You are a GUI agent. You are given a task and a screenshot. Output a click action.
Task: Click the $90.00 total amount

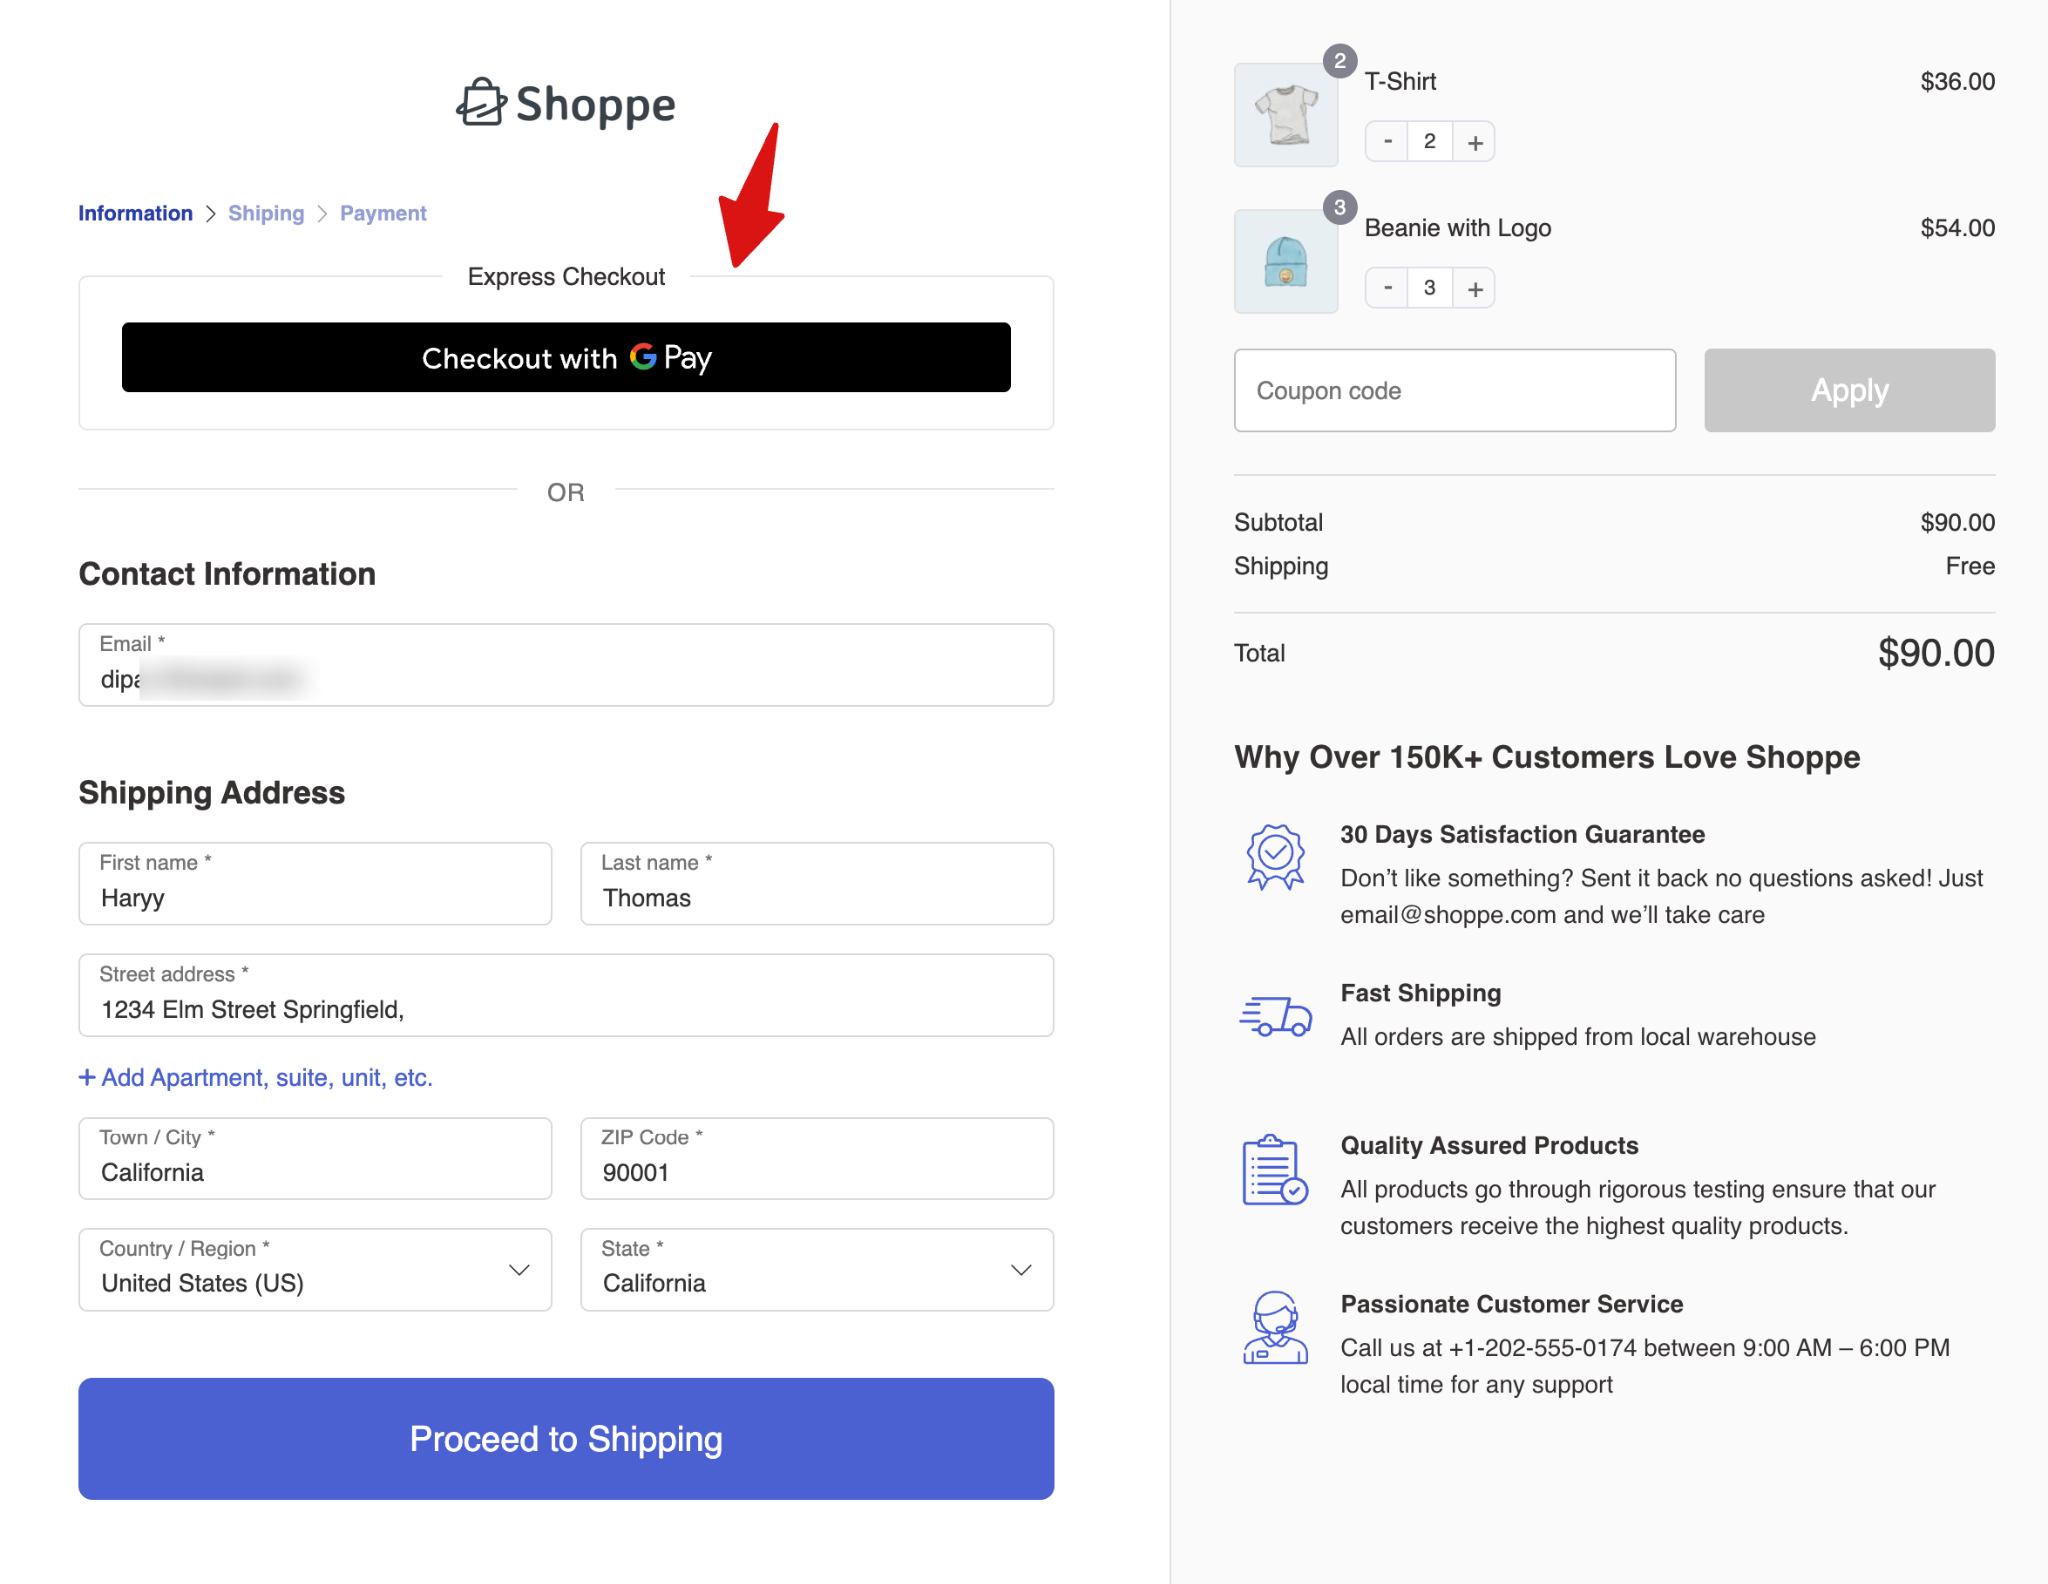[x=1936, y=653]
